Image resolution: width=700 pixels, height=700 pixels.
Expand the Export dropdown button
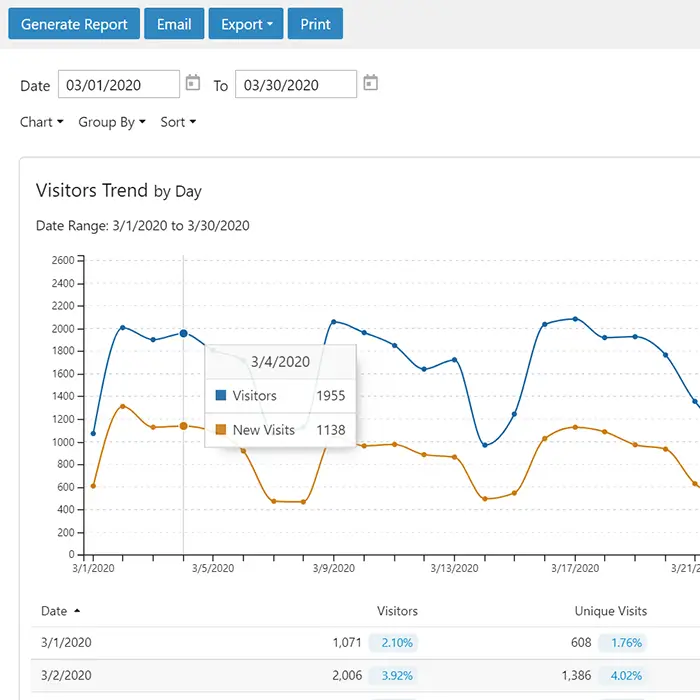(246, 24)
